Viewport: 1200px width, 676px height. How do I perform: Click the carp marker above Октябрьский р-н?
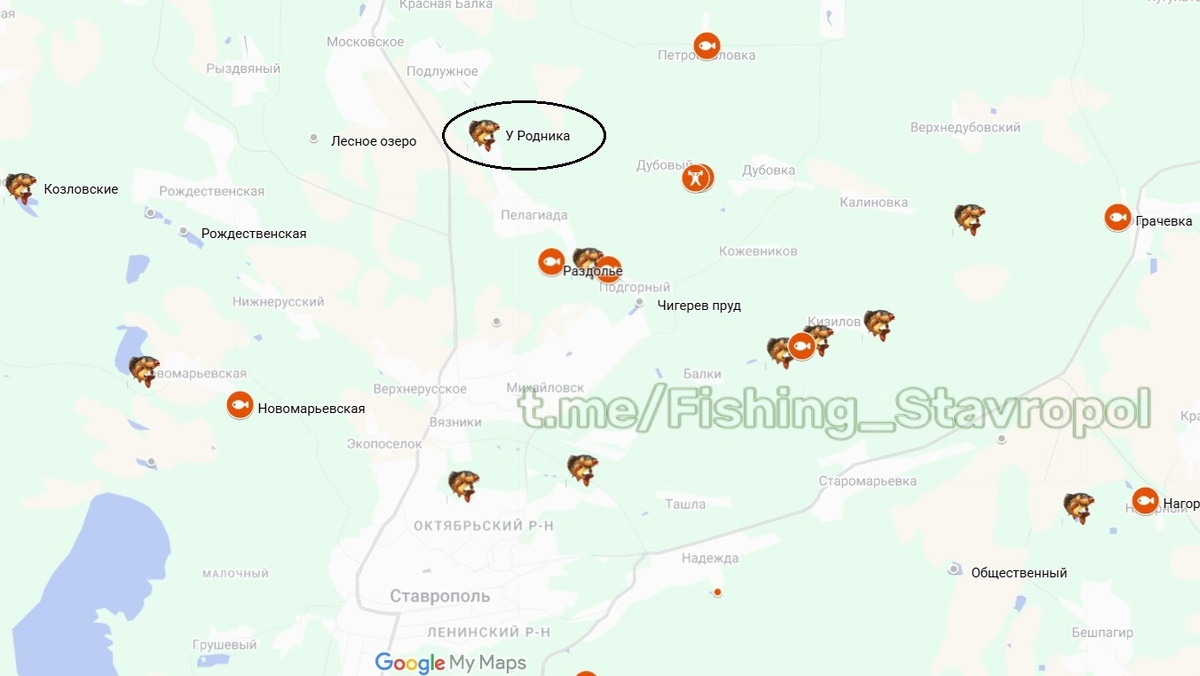click(463, 485)
